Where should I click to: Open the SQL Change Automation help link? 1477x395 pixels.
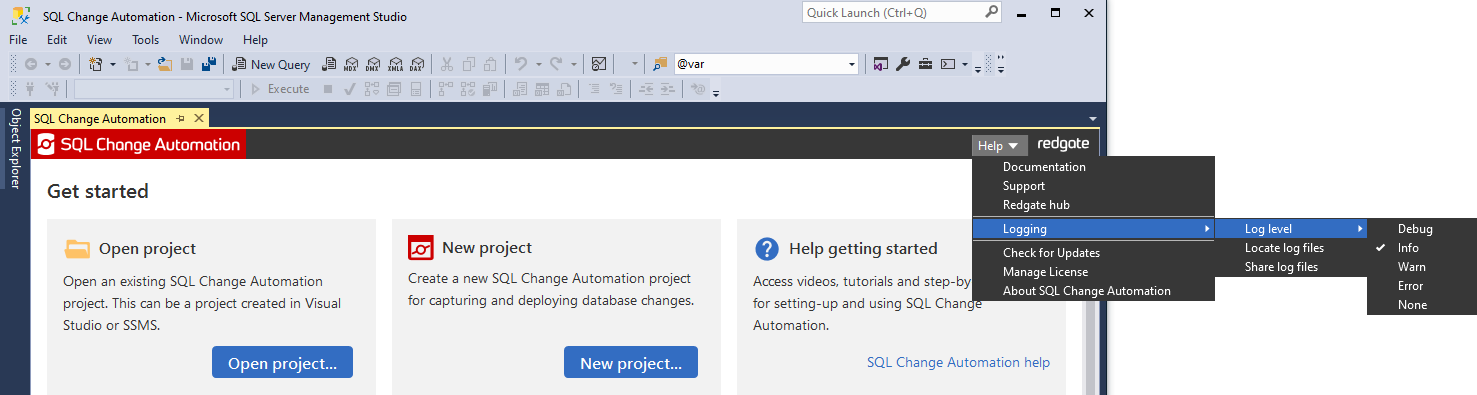point(958,363)
